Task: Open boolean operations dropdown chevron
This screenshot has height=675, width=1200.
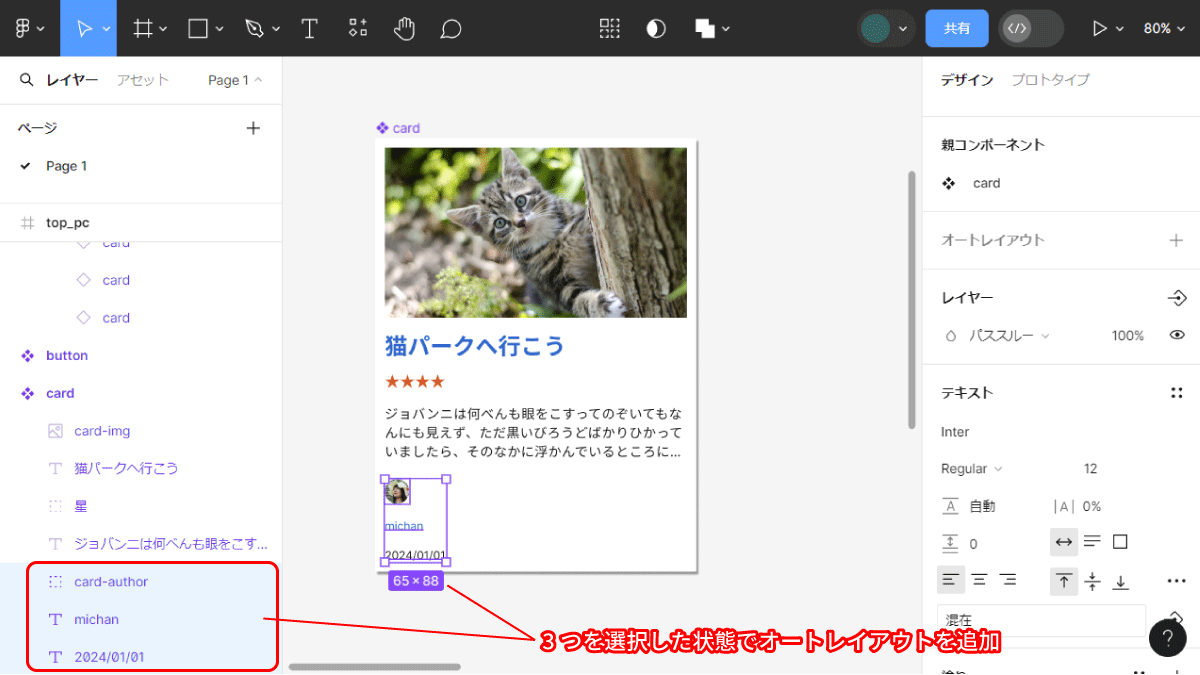Action: [x=726, y=30]
